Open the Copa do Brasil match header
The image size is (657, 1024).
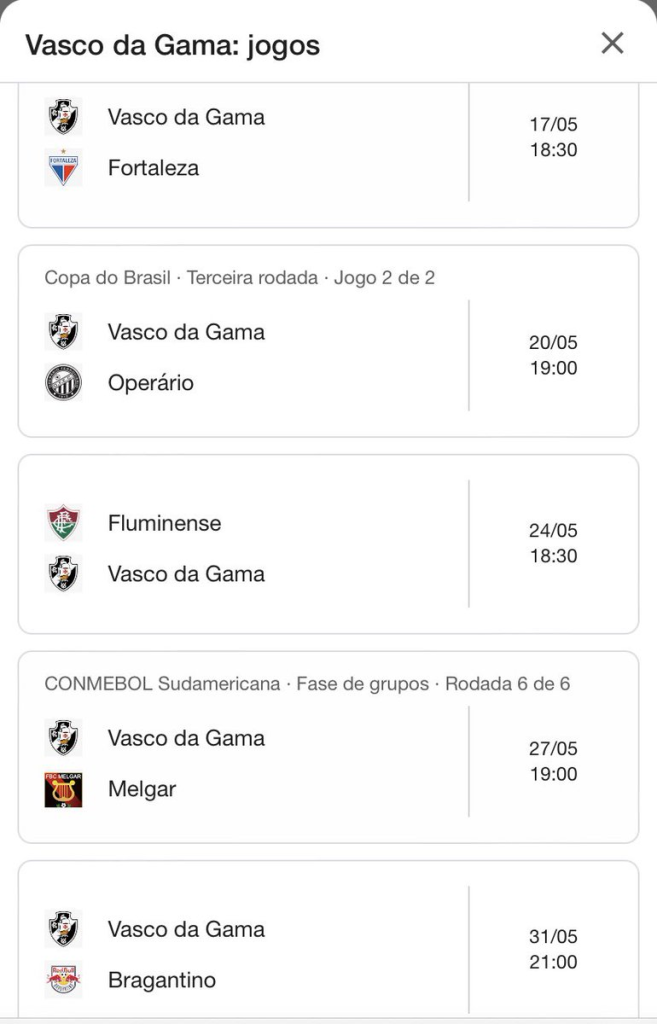click(240, 277)
